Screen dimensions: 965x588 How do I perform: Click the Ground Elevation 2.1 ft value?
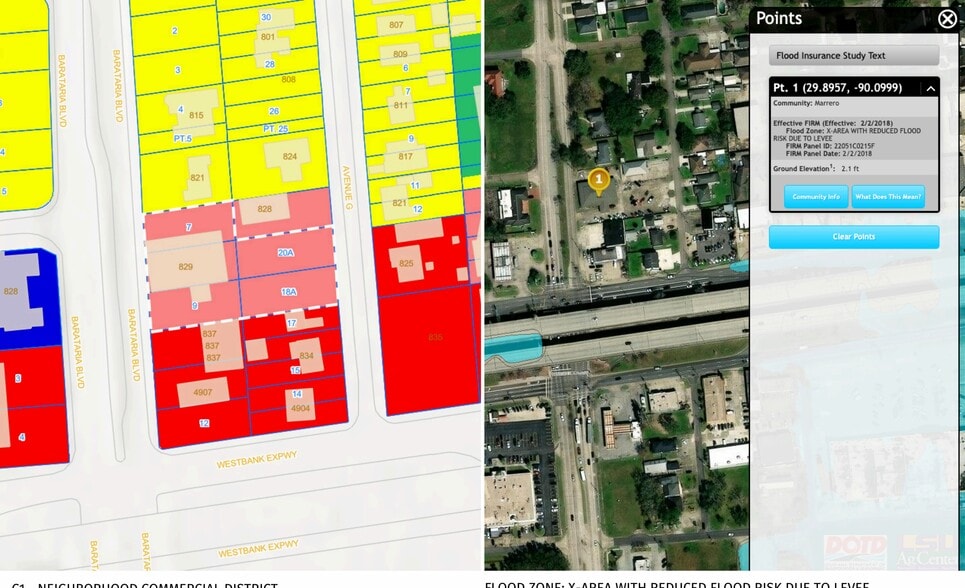[850, 169]
